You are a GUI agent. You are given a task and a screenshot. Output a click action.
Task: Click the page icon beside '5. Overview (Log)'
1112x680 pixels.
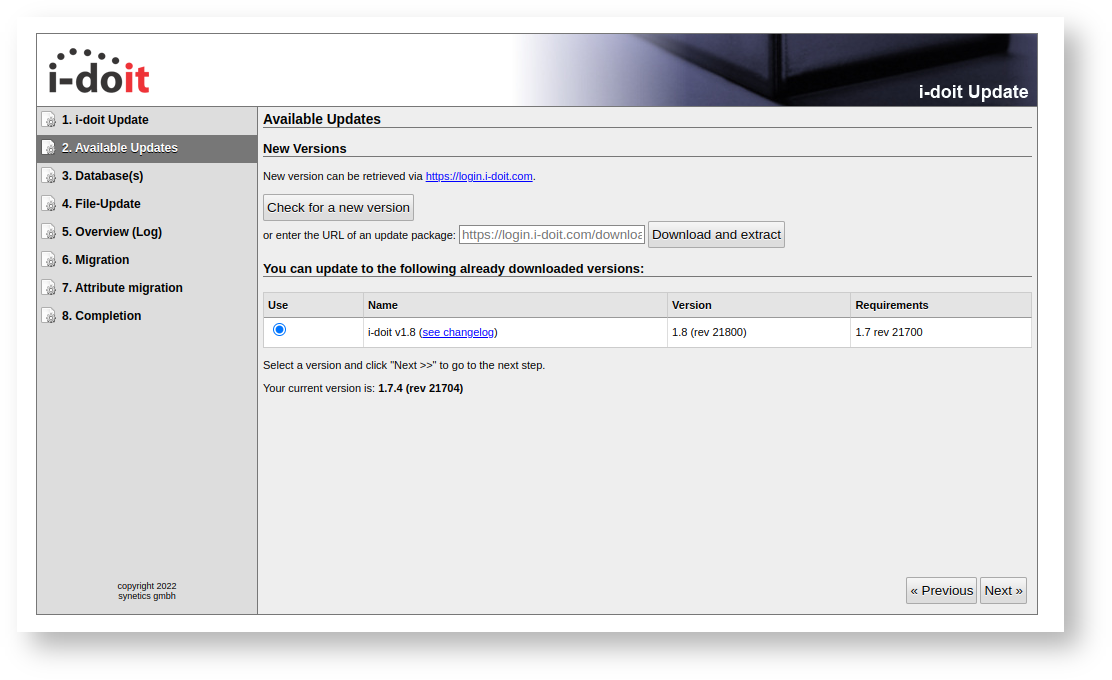click(49, 232)
